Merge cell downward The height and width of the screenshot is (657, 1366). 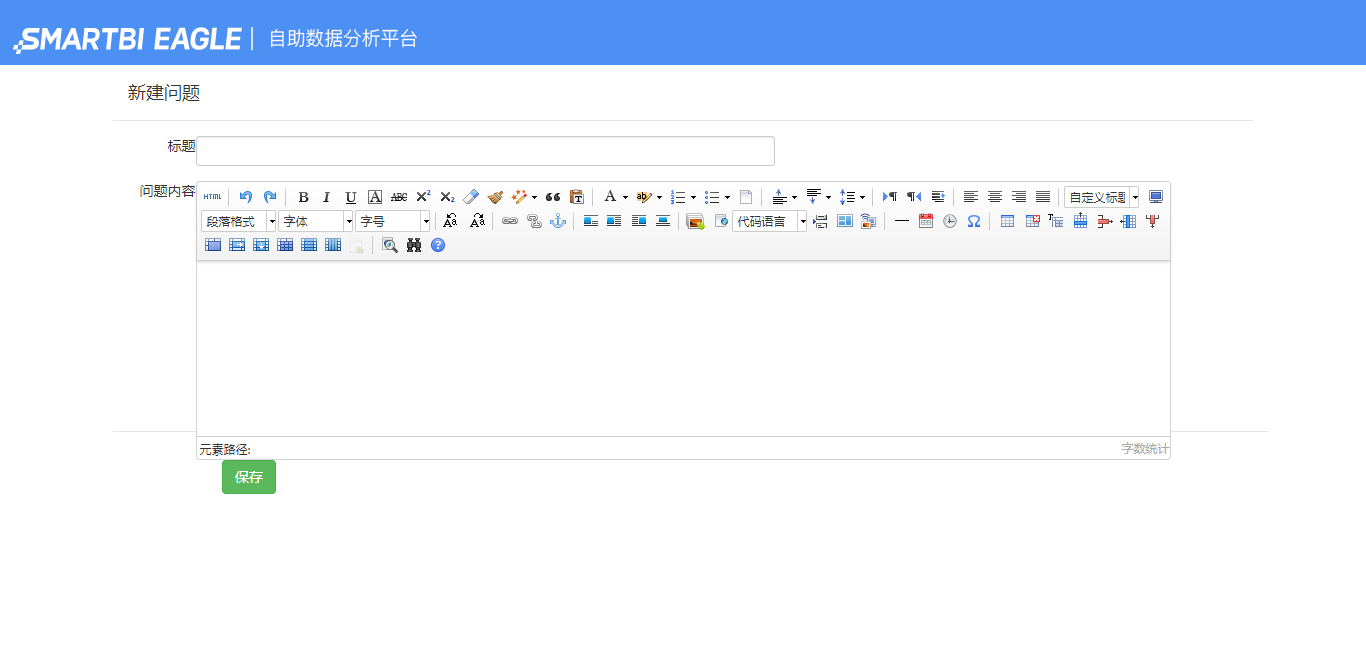261,245
